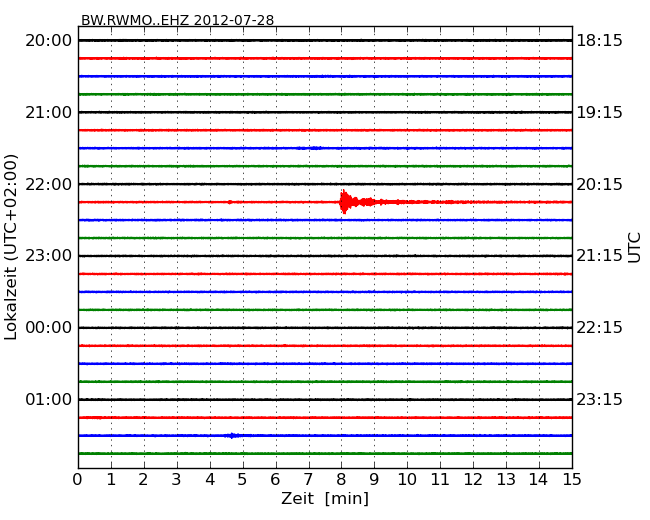The height and width of the screenshot is (520, 650).
Task: Click x-axis tick label 13
Action: [506, 480]
